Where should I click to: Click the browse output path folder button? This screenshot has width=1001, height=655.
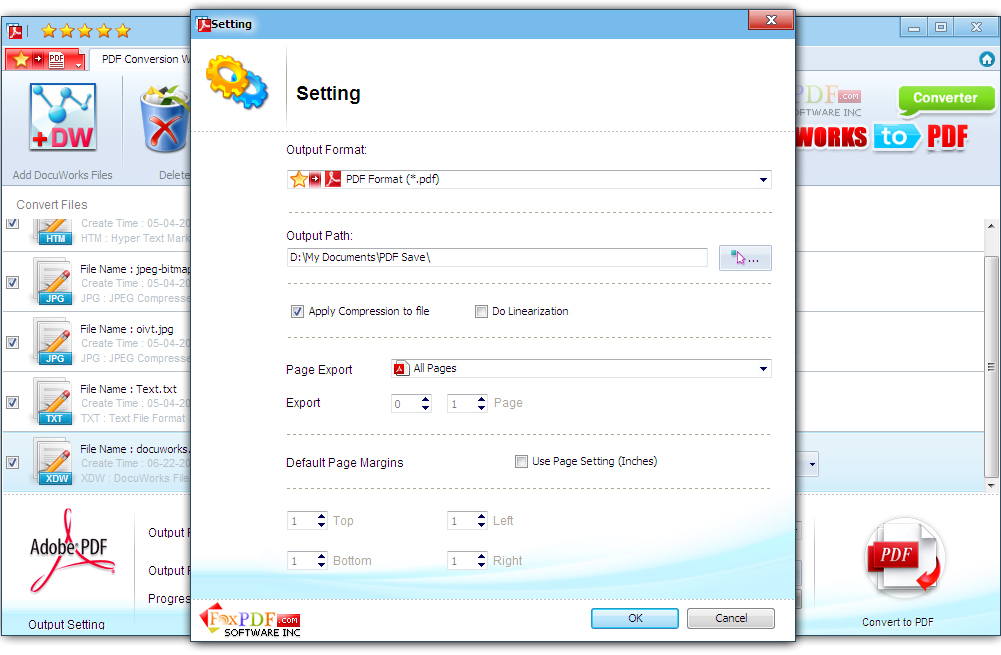pyautogui.click(x=745, y=258)
